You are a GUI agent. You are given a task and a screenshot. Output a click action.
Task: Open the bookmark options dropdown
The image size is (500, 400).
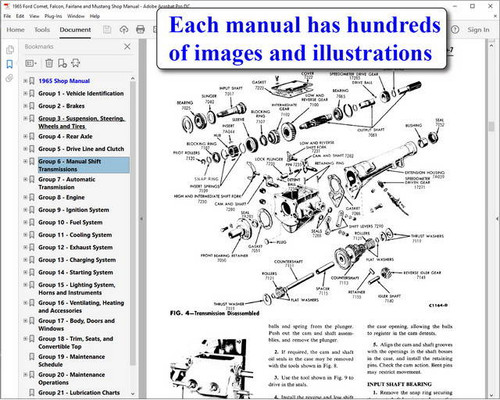(31, 63)
